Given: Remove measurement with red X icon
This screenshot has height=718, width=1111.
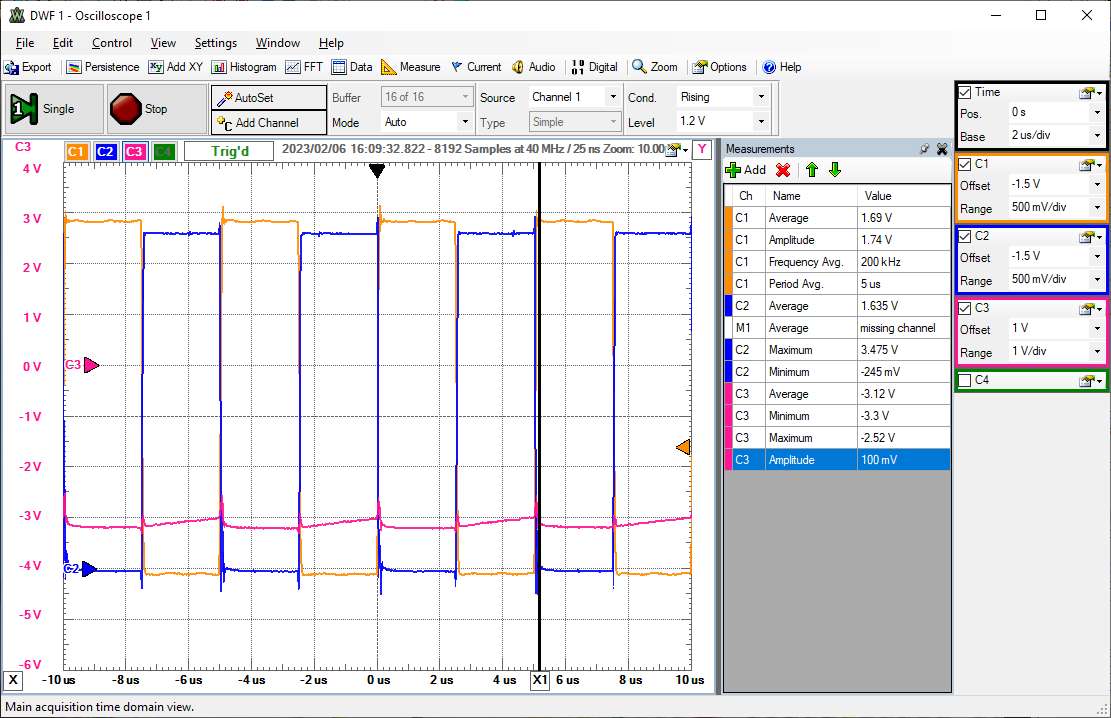Looking at the screenshot, I should (783, 170).
